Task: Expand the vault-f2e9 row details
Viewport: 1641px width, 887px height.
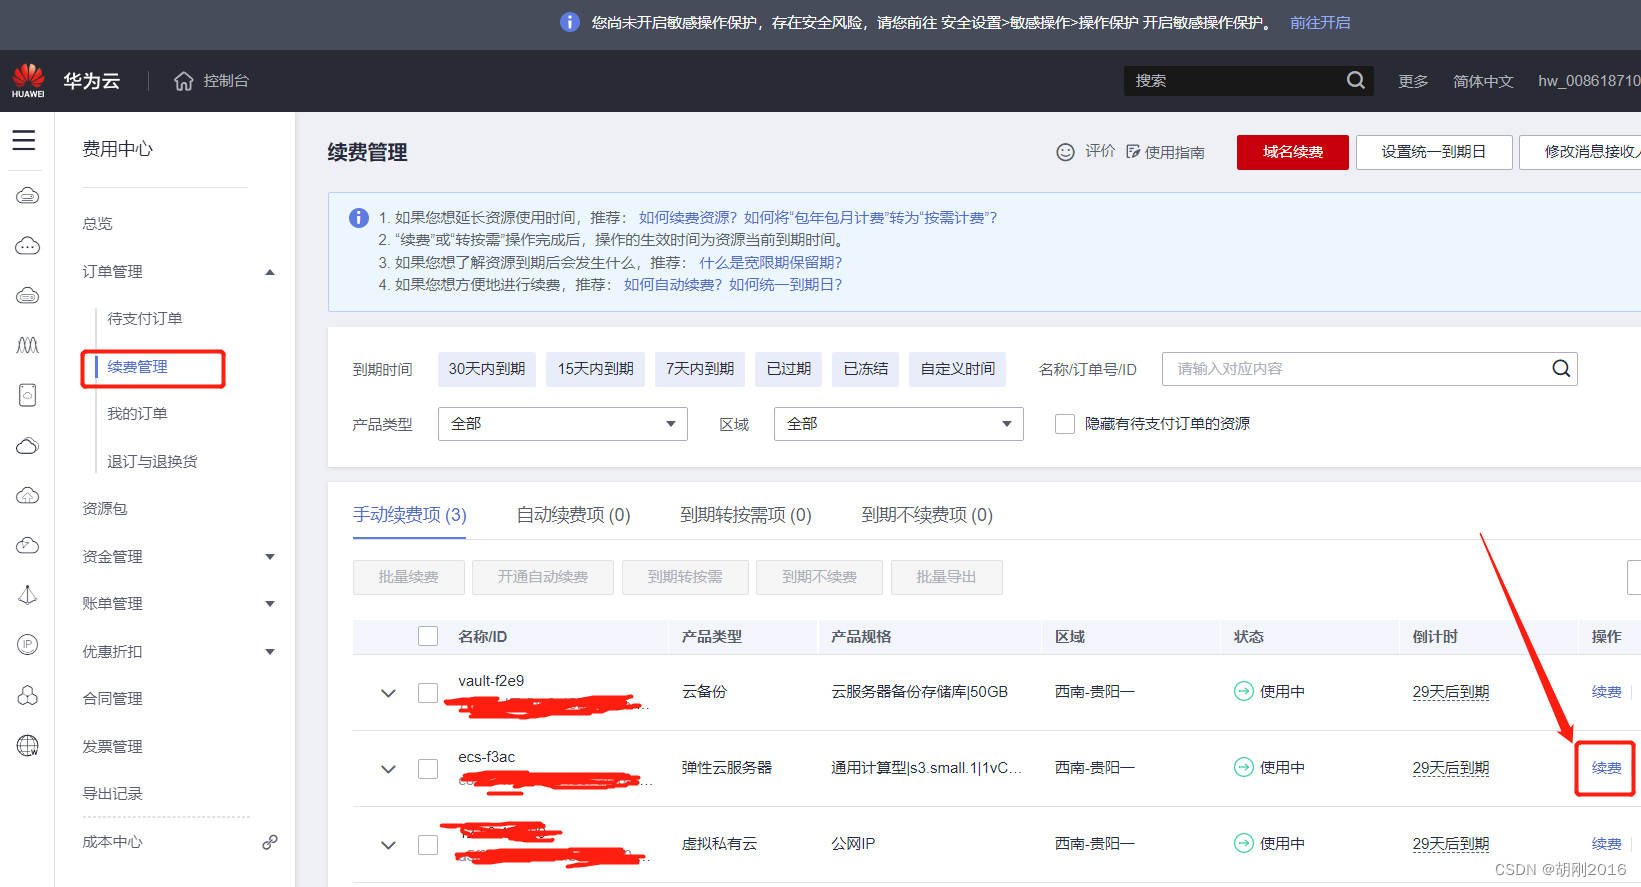Action: click(388, 693)
